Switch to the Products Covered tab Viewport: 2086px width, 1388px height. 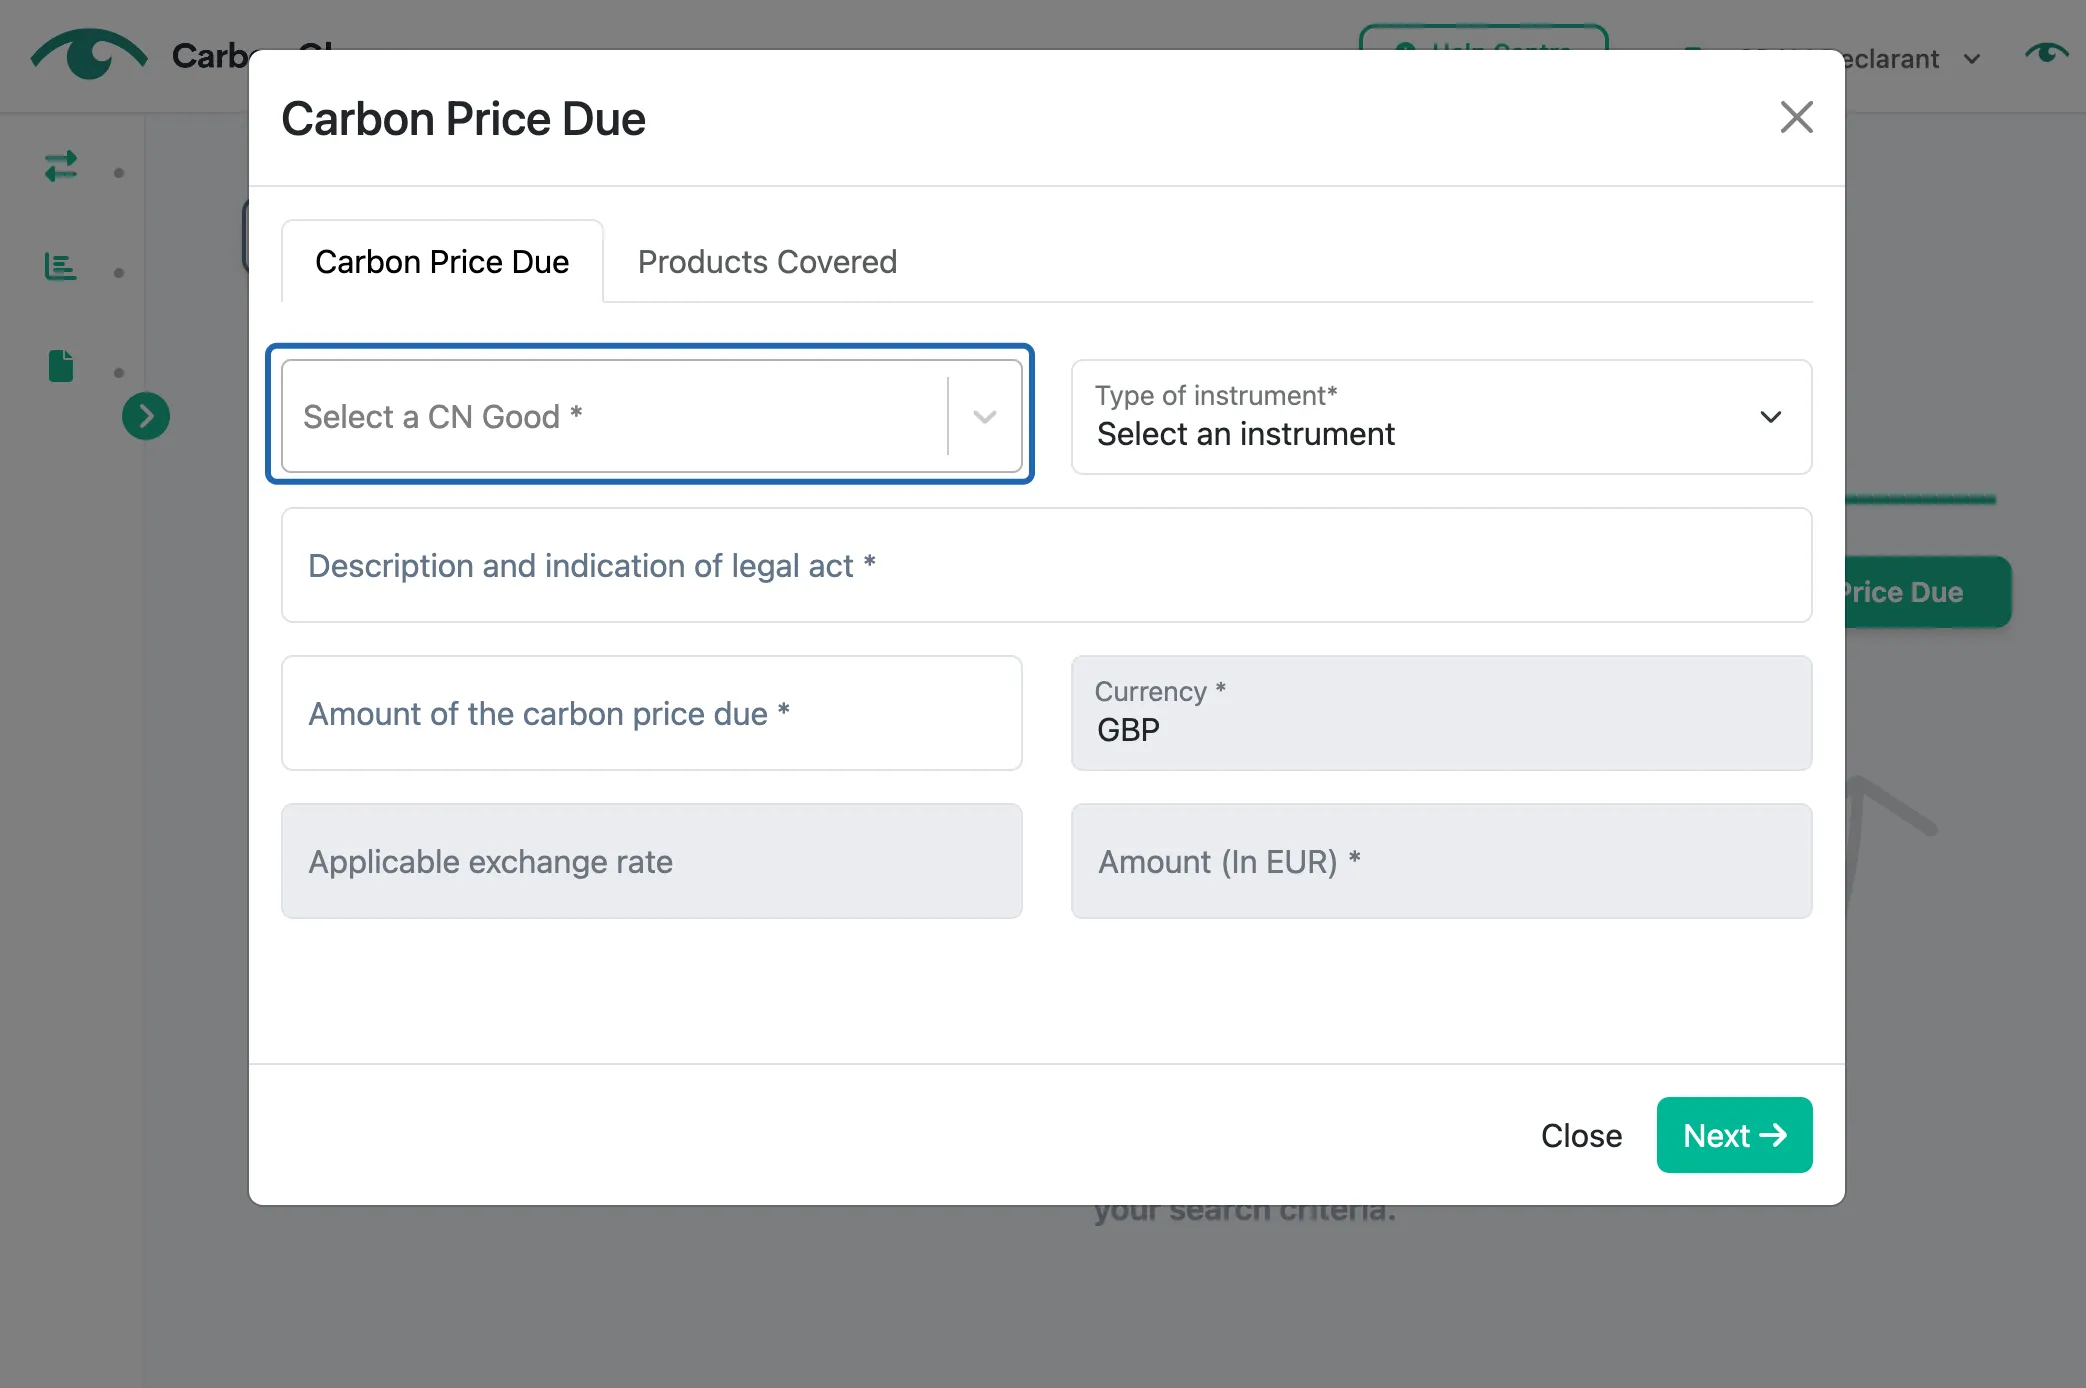coord(767,262)
